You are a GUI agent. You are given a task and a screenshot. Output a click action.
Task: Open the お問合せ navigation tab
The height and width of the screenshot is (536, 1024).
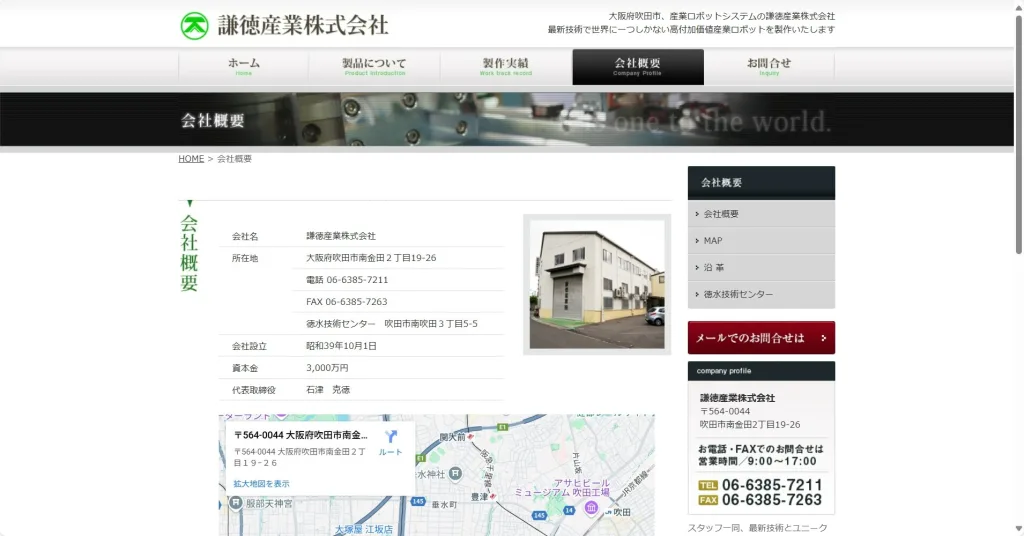[769, 67]
